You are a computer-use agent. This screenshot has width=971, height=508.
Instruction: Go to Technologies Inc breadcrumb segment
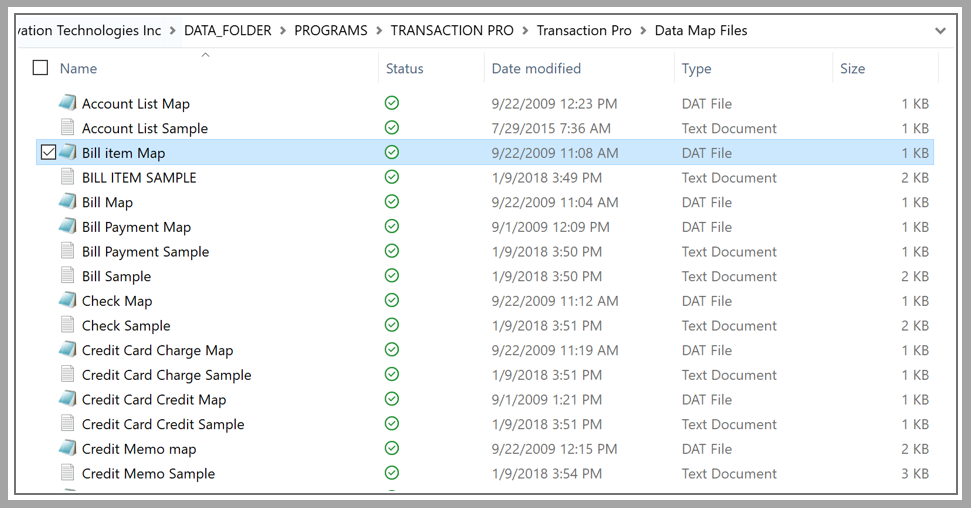click(x=90, y=30)
